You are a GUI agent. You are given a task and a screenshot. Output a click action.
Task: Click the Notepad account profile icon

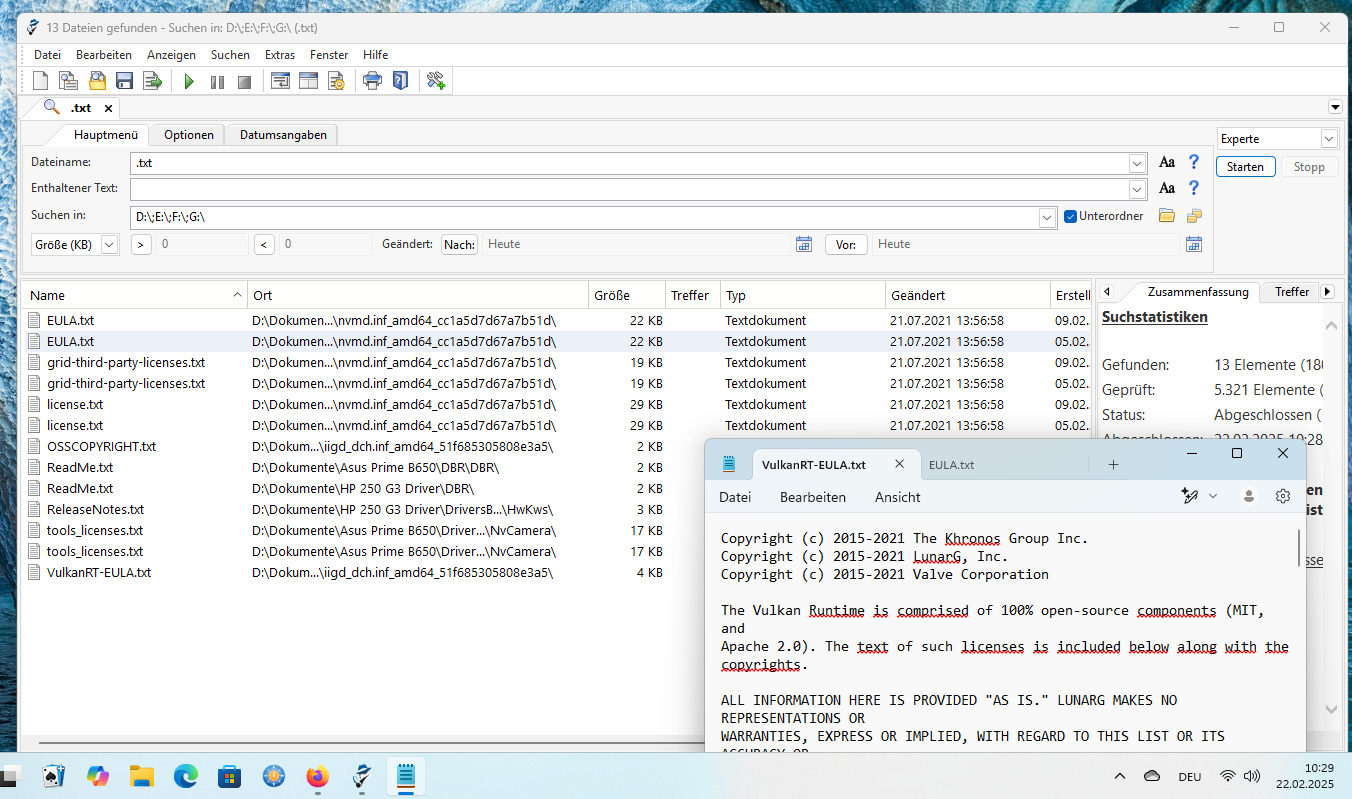pos(1249,496)
